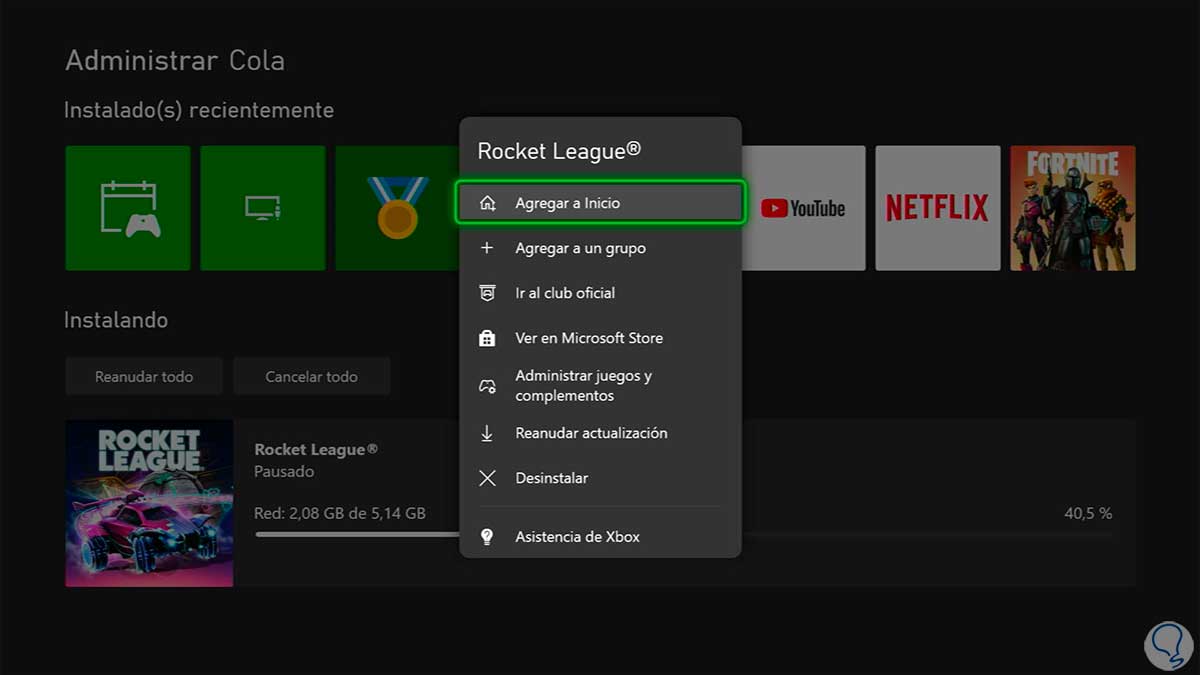This screenshot has height=675, width=1200.
Task: Click the Pausado status text
Action: (284, 472)
